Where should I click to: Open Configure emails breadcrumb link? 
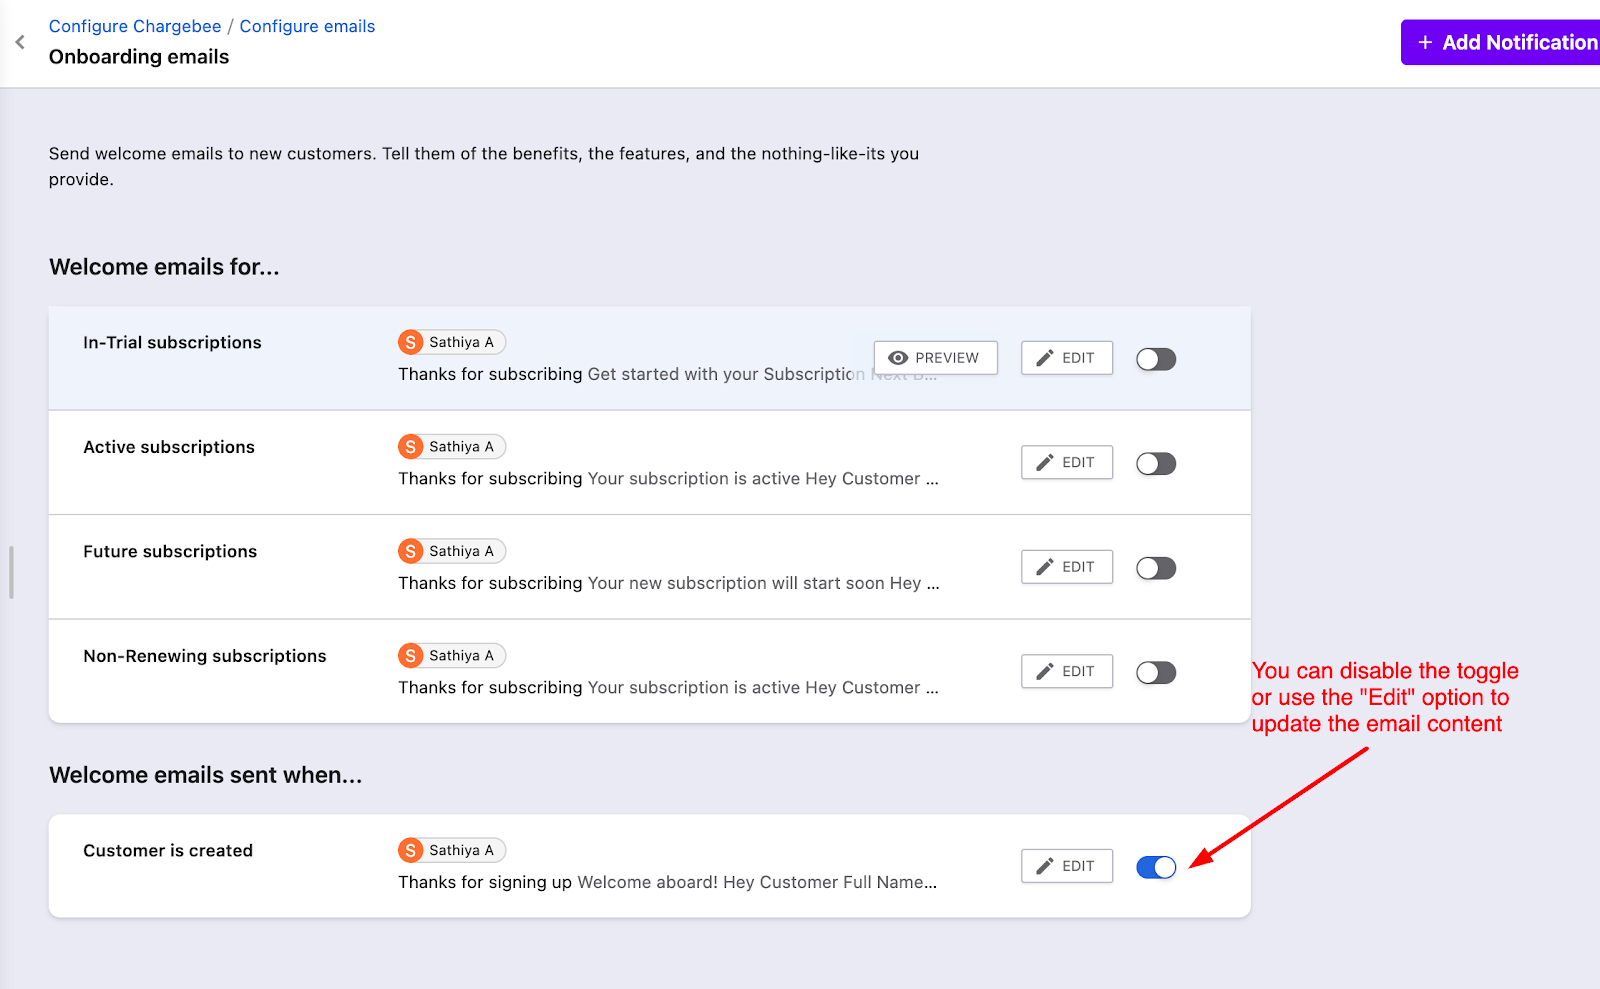307,26
